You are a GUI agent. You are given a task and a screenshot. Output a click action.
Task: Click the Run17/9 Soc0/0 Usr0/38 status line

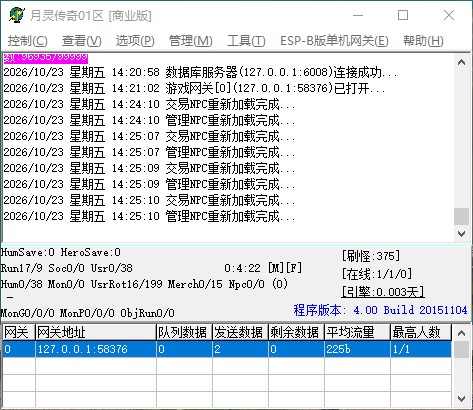click(x=67, y=268)
